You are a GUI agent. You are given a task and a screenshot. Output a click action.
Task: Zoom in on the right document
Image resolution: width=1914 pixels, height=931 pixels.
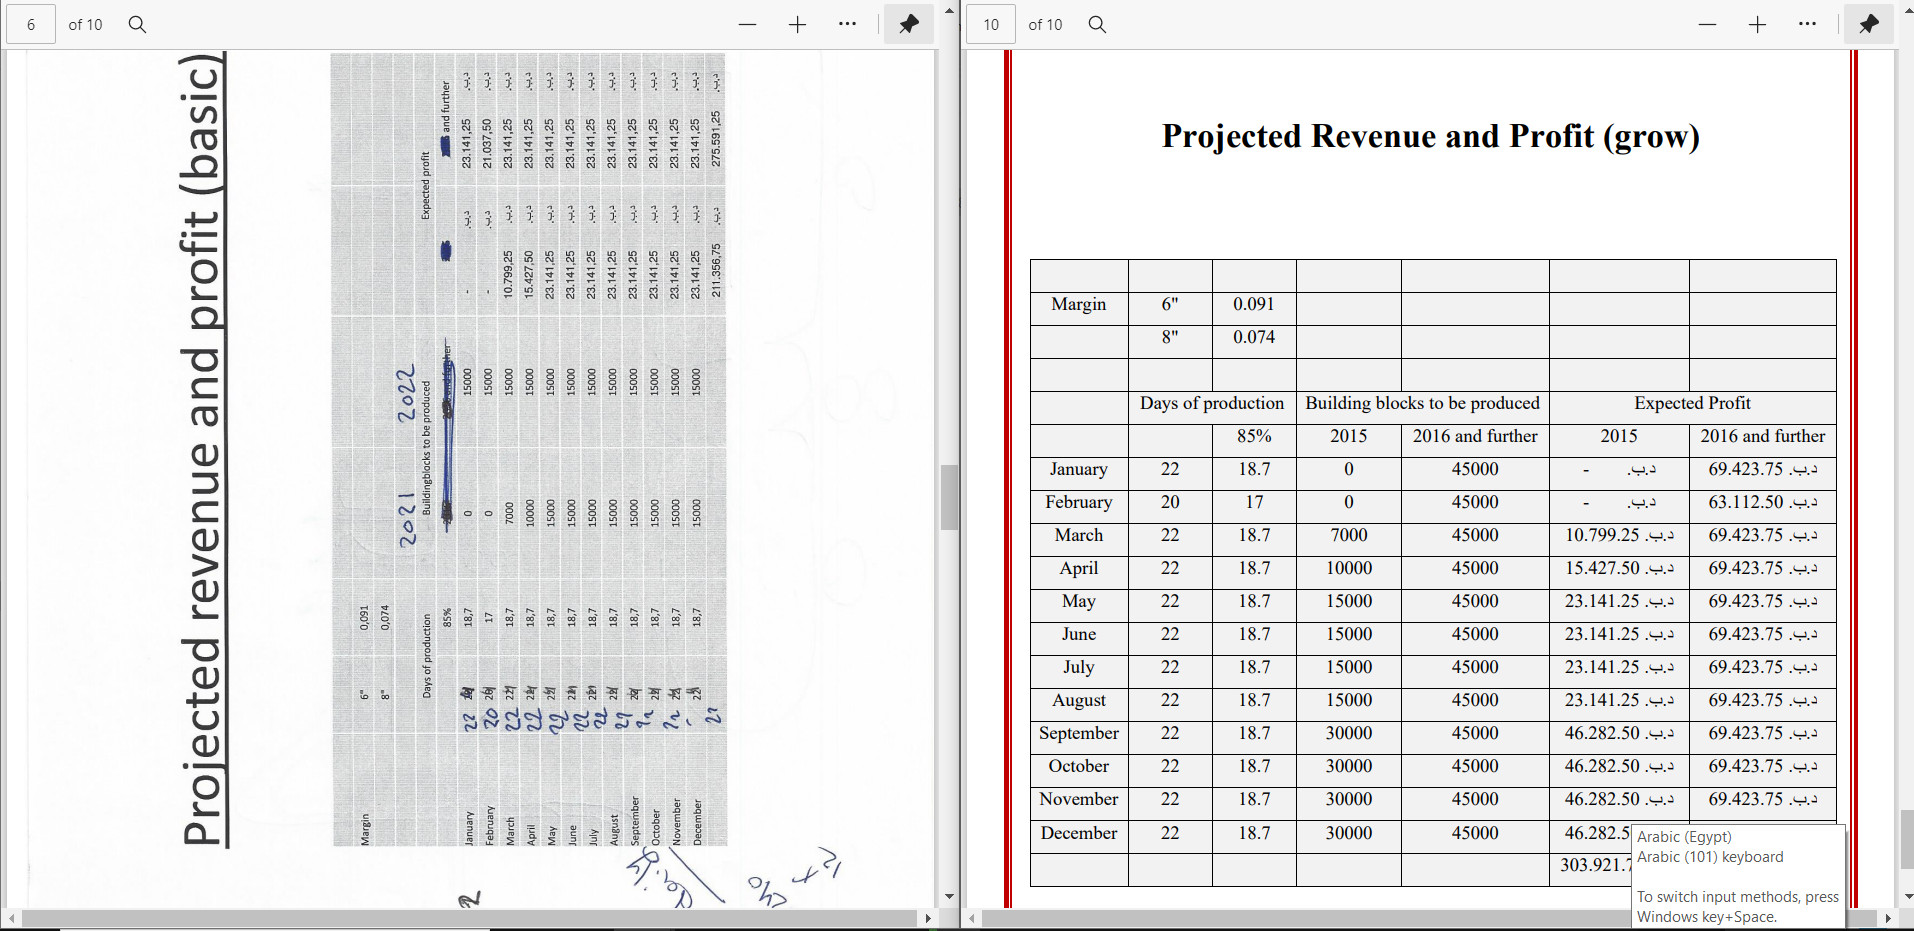tap(1757, 24)
